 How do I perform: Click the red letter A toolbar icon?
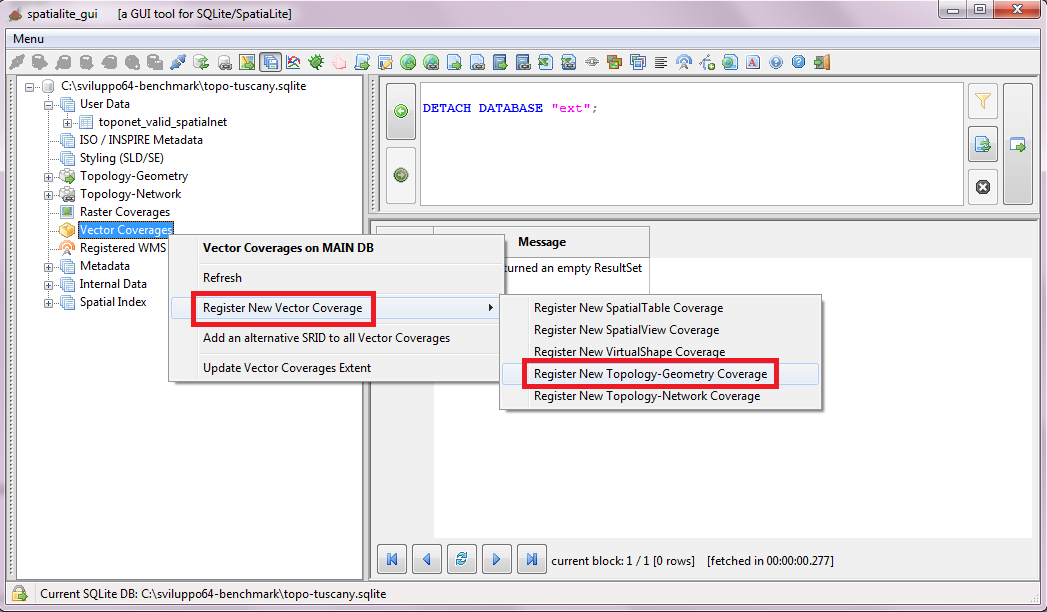click(753, 63)
